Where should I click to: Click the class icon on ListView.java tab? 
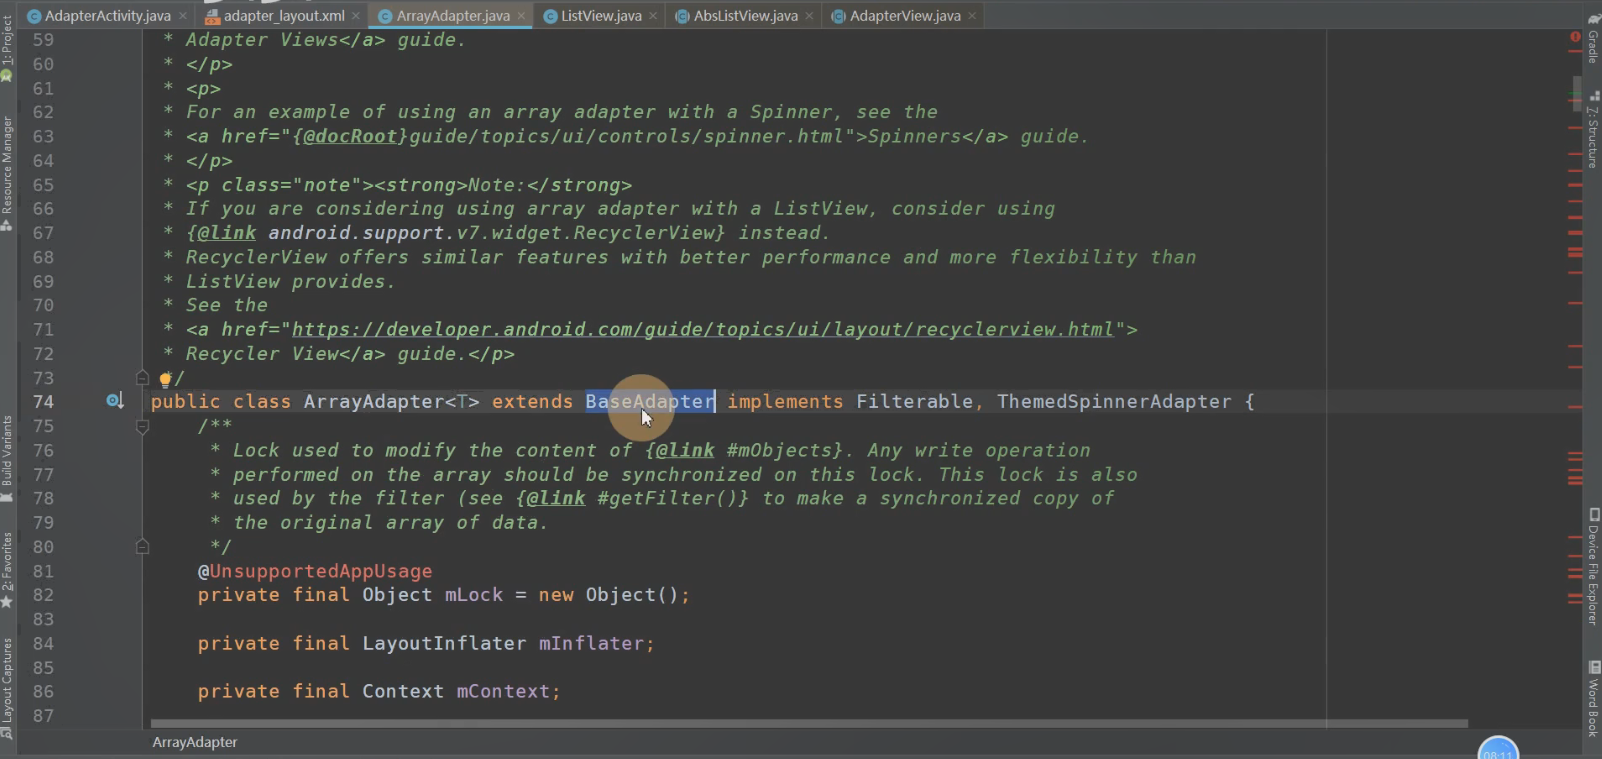click(x=550, y=16)
